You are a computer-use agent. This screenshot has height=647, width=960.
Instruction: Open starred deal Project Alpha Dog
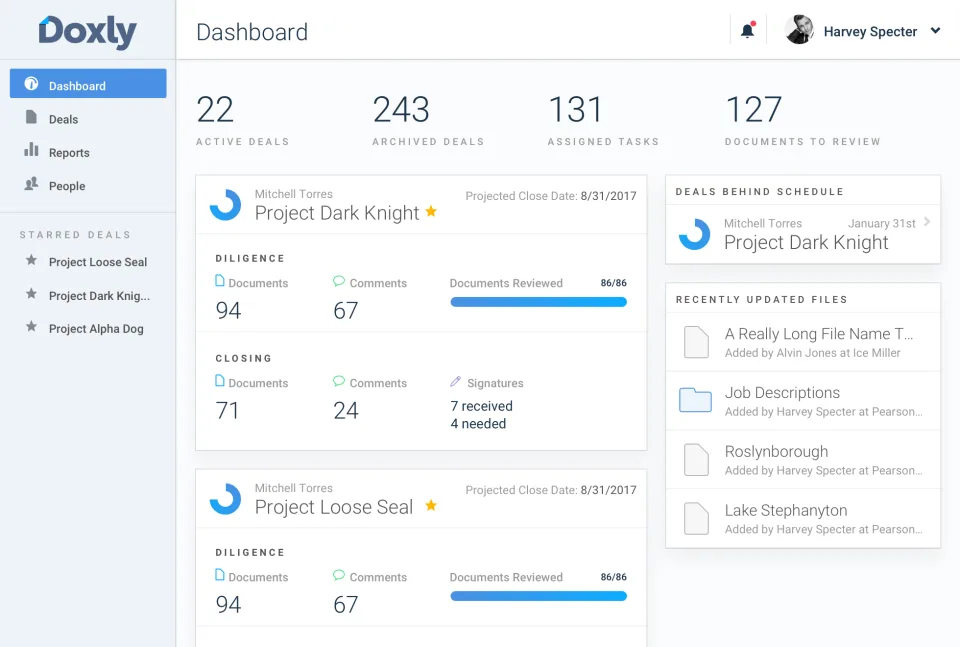(x=96, y=329)
